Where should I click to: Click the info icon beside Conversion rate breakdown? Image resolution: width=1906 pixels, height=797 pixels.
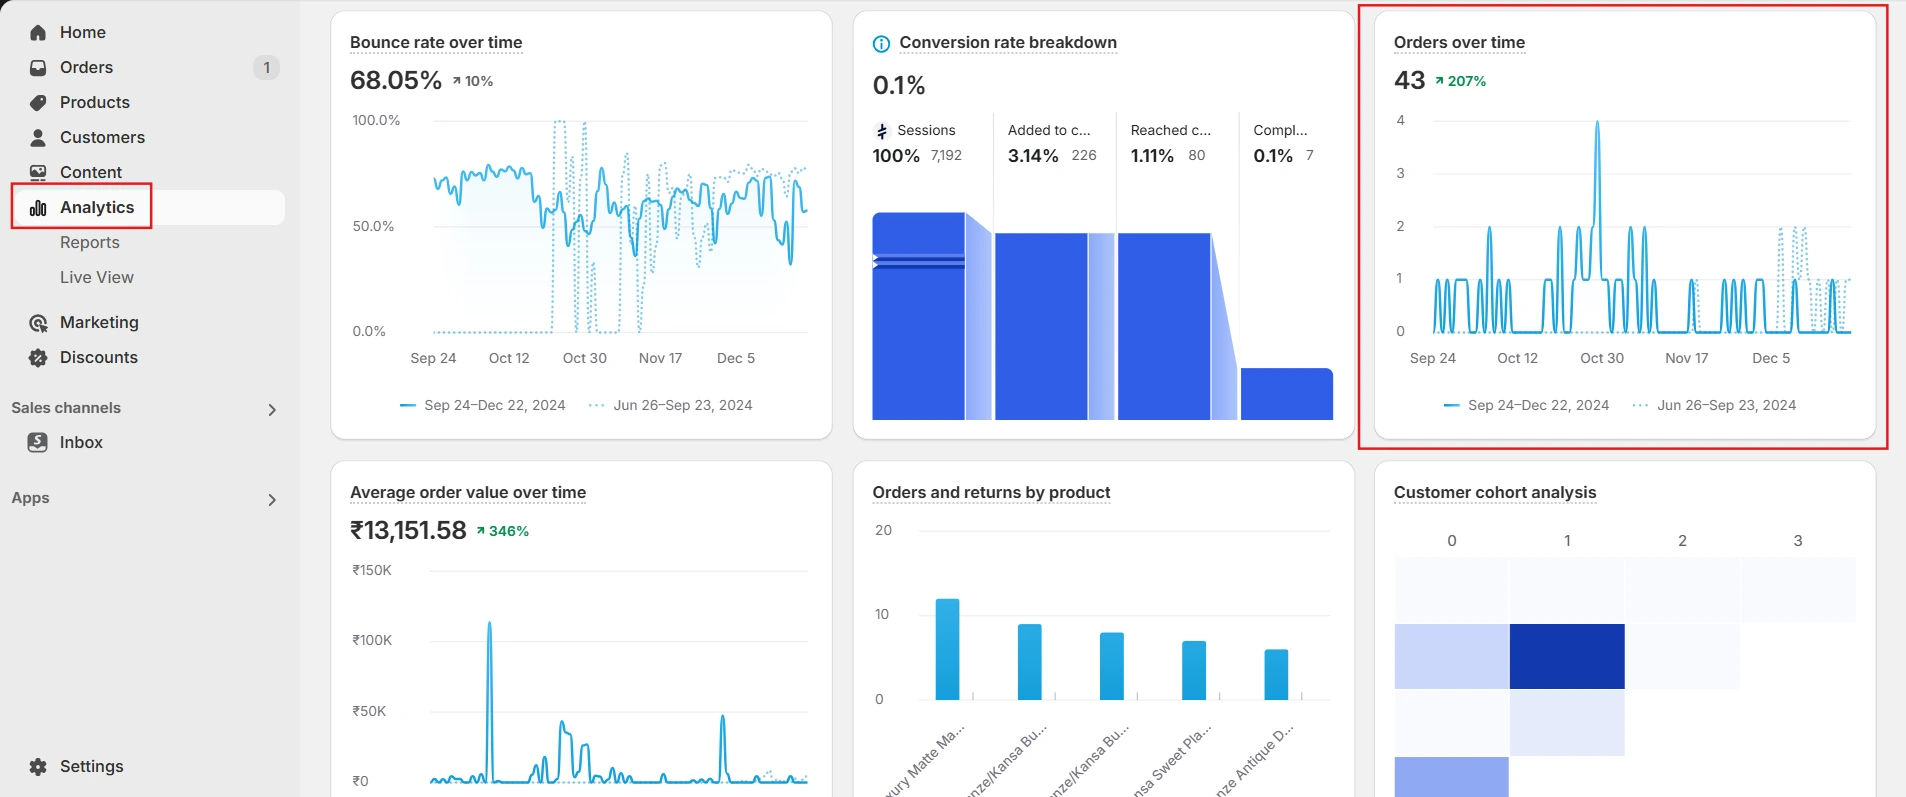[x=881, y=43]
